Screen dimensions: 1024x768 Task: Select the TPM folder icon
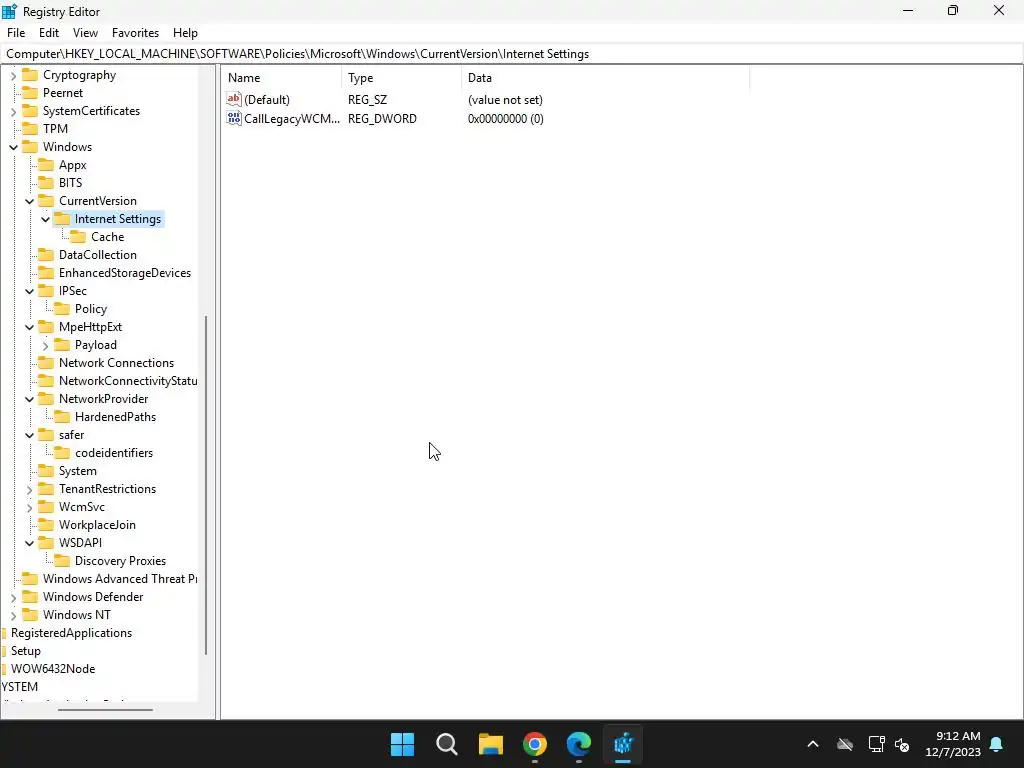pyautogui.click(x=30, y=129)
